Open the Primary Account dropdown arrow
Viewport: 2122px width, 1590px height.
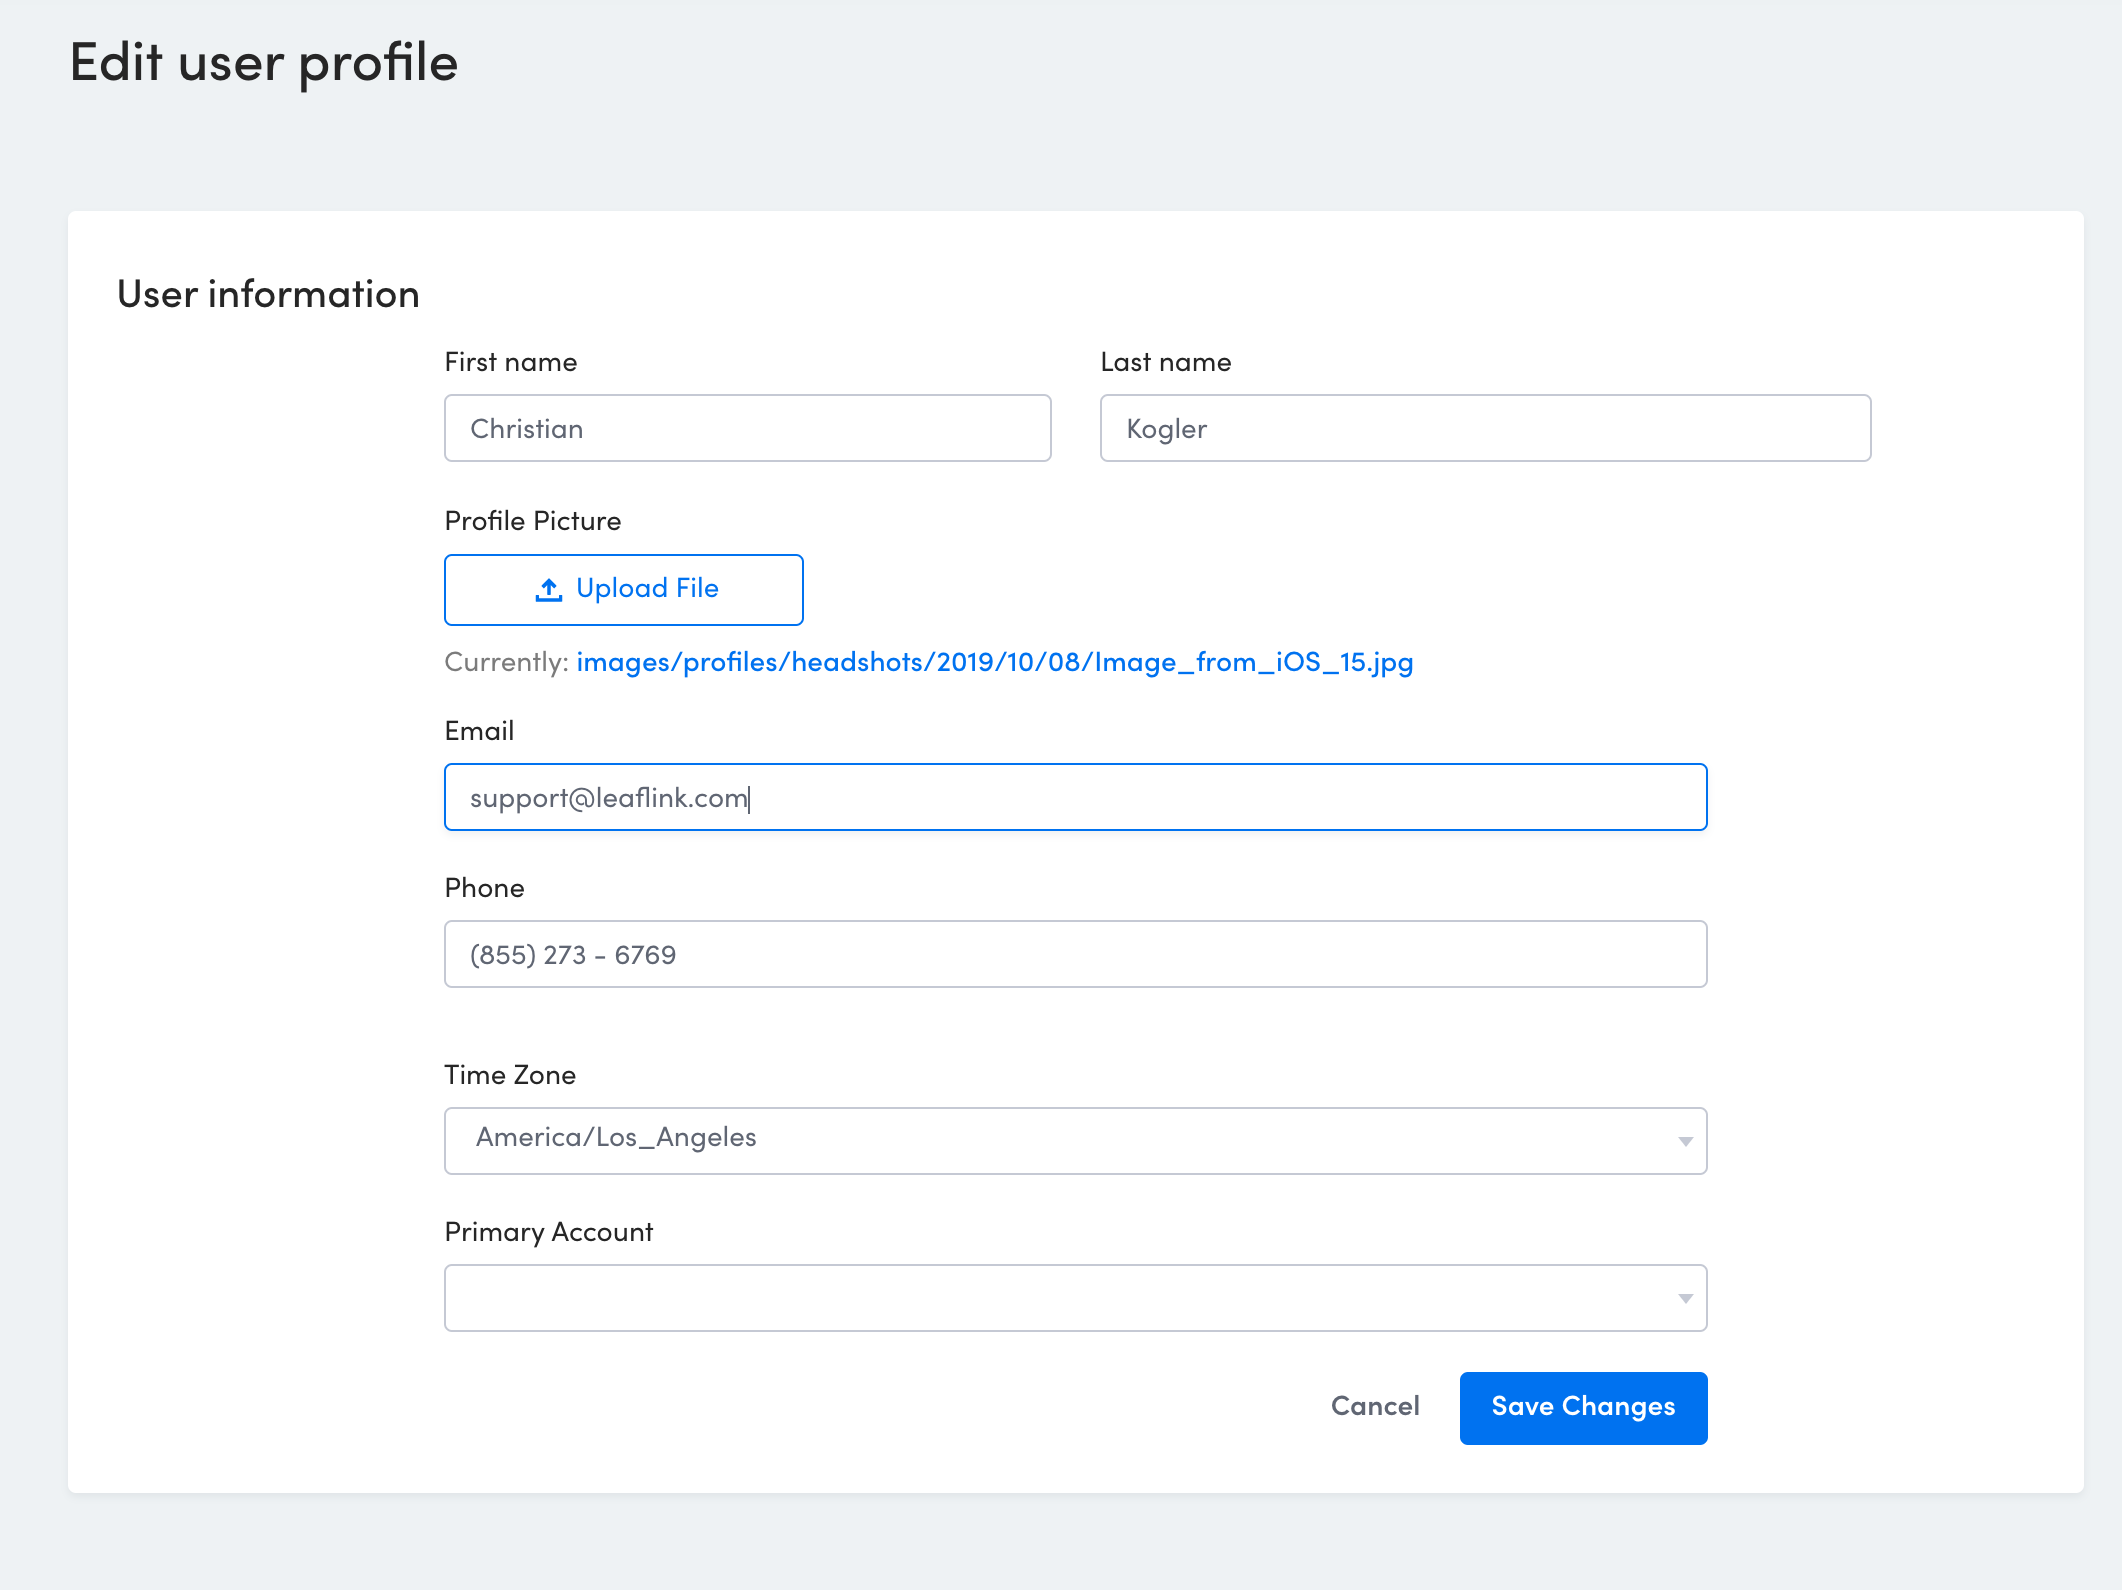click(1685, 1298)
